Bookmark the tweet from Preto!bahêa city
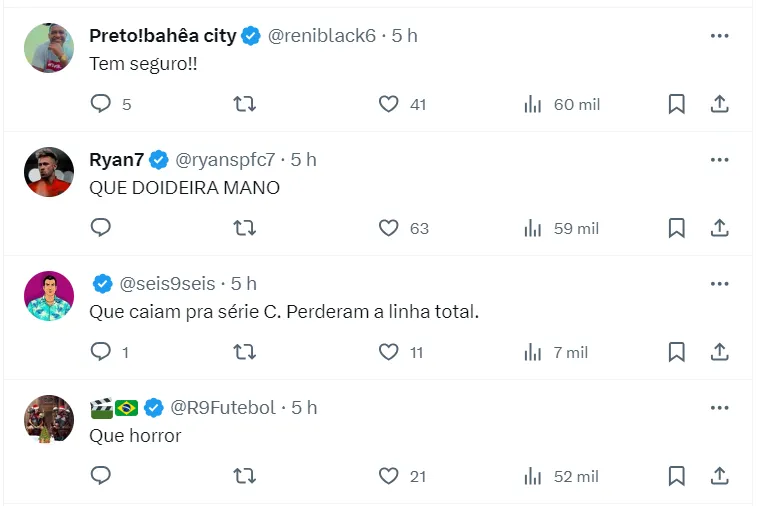 point(676,104)
